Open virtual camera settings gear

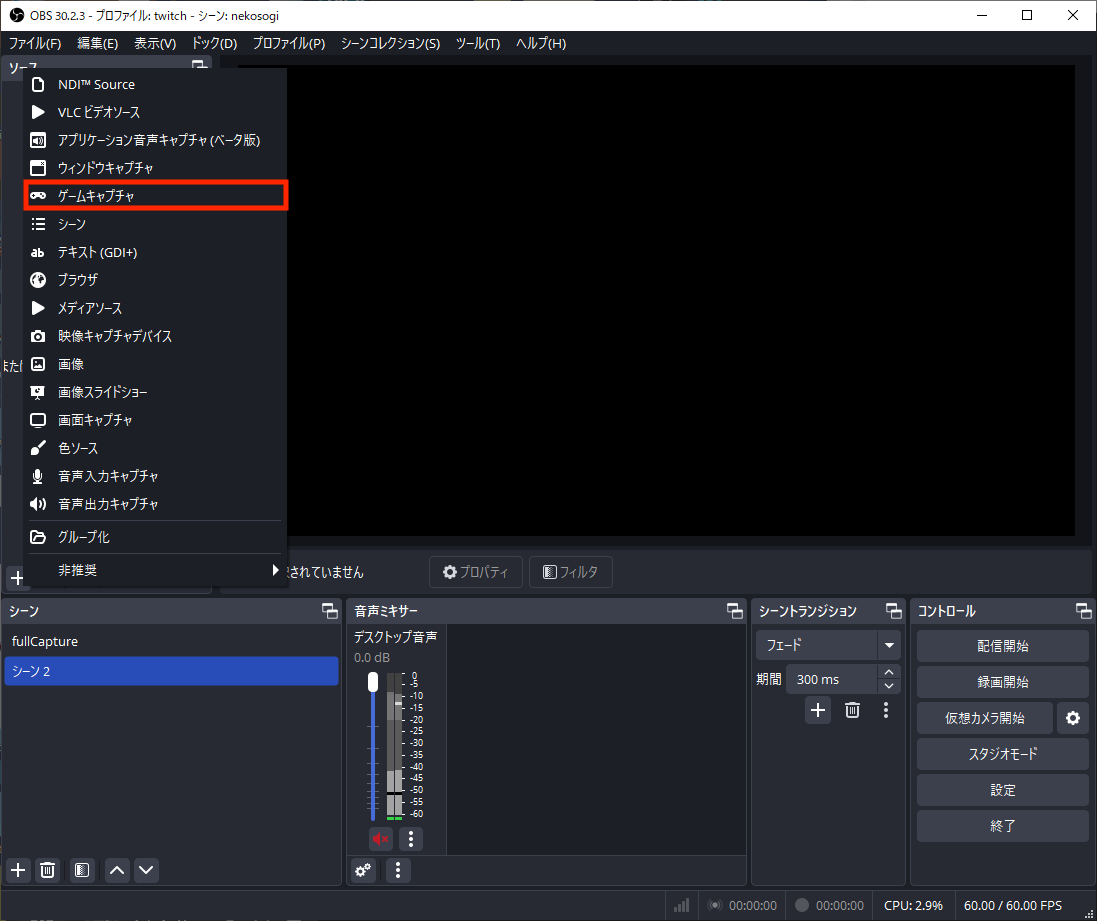point(1072,718)
